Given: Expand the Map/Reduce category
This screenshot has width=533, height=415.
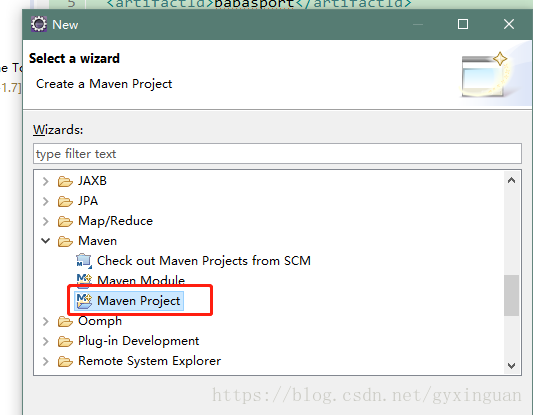Looking at the screenshot, I should point(46,221).
